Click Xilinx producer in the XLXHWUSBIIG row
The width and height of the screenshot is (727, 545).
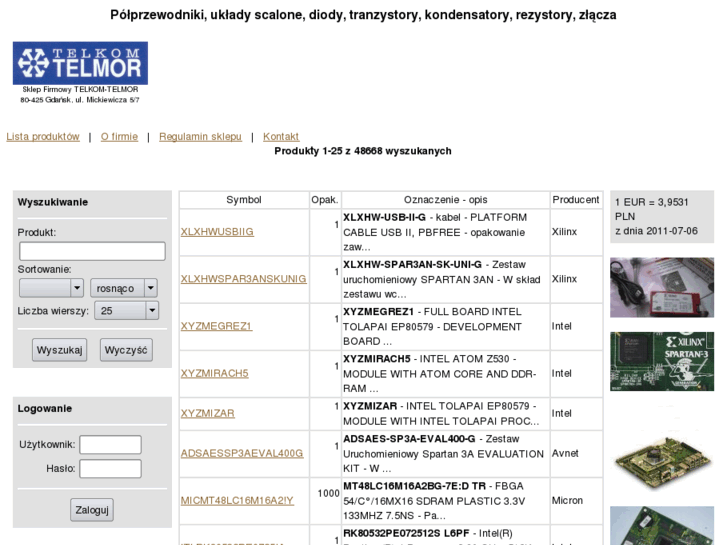(564, 232)
